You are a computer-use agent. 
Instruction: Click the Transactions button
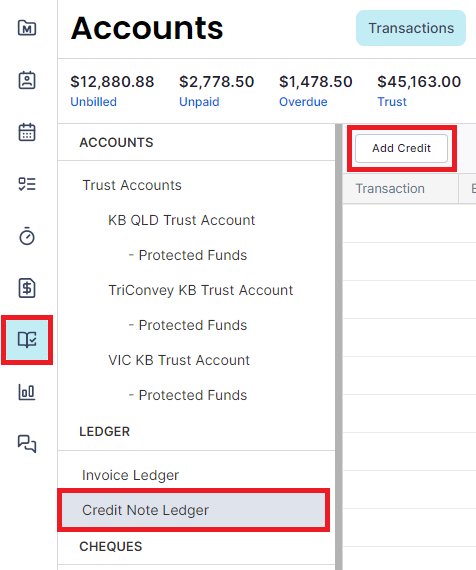tap(411, 28)
